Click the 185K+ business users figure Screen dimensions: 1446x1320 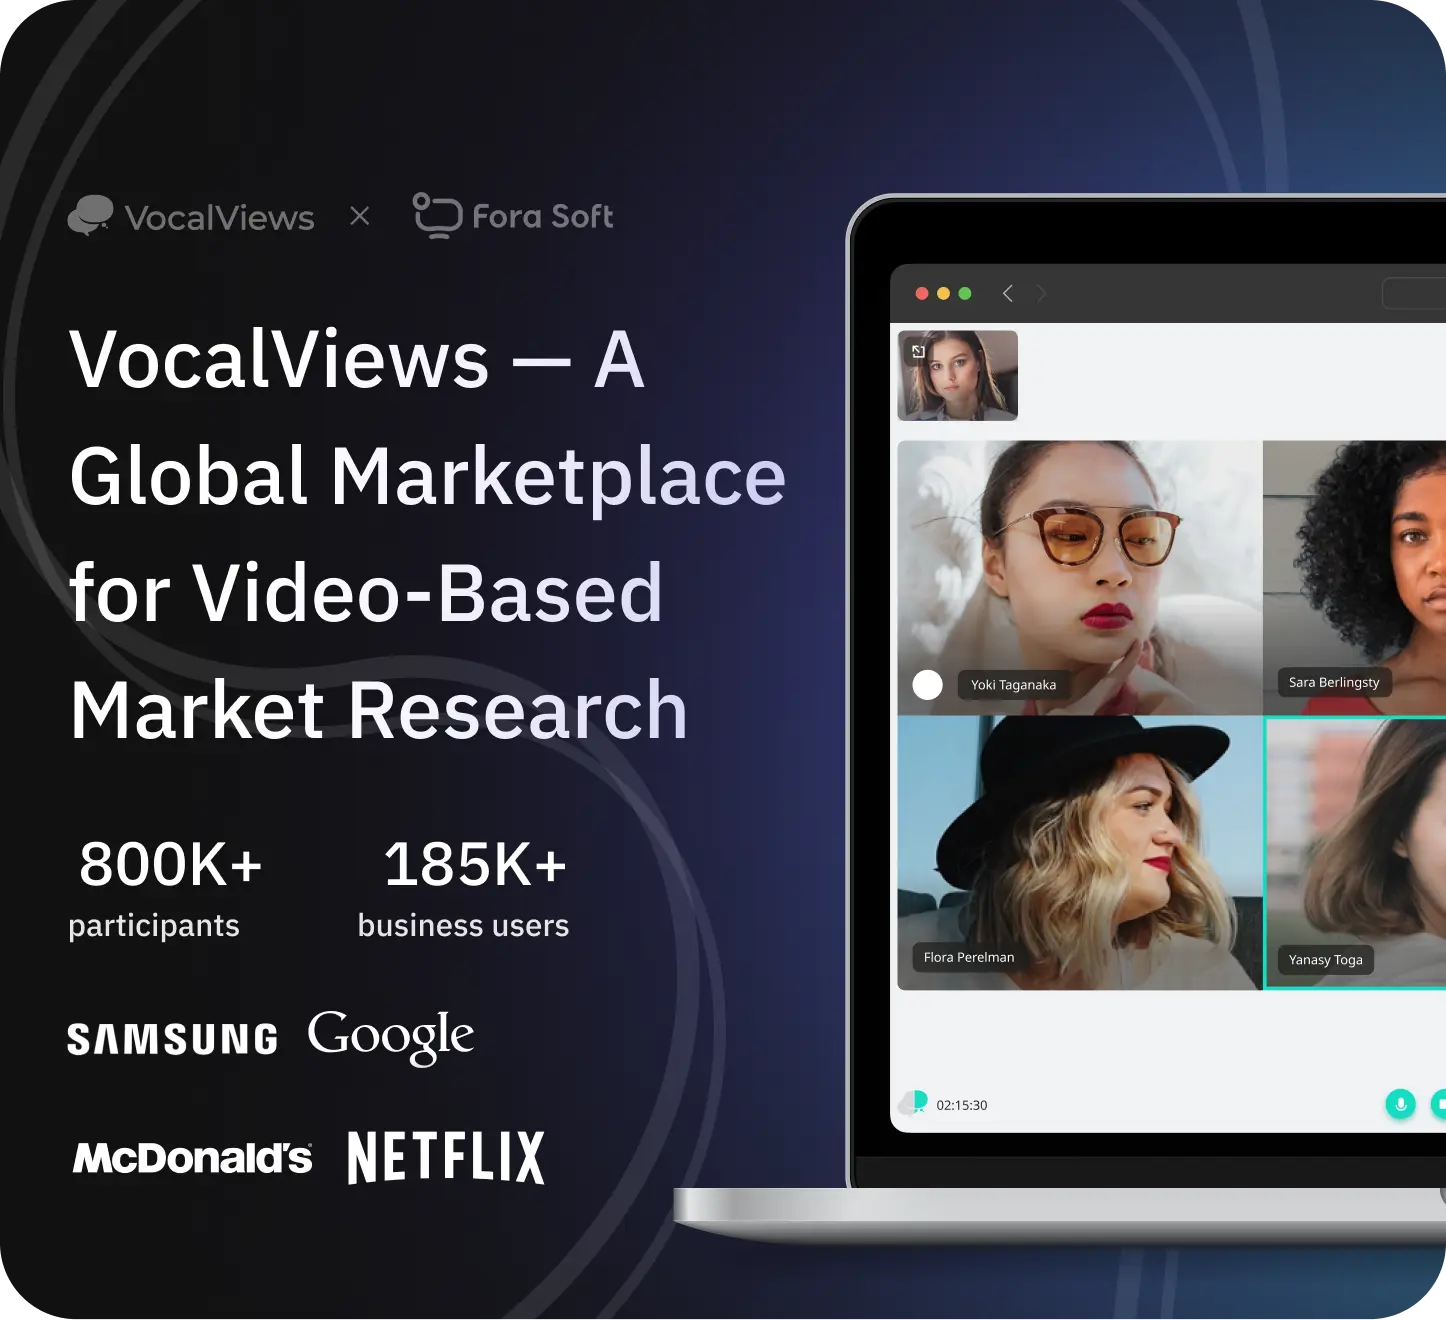(x=464, y=889)
